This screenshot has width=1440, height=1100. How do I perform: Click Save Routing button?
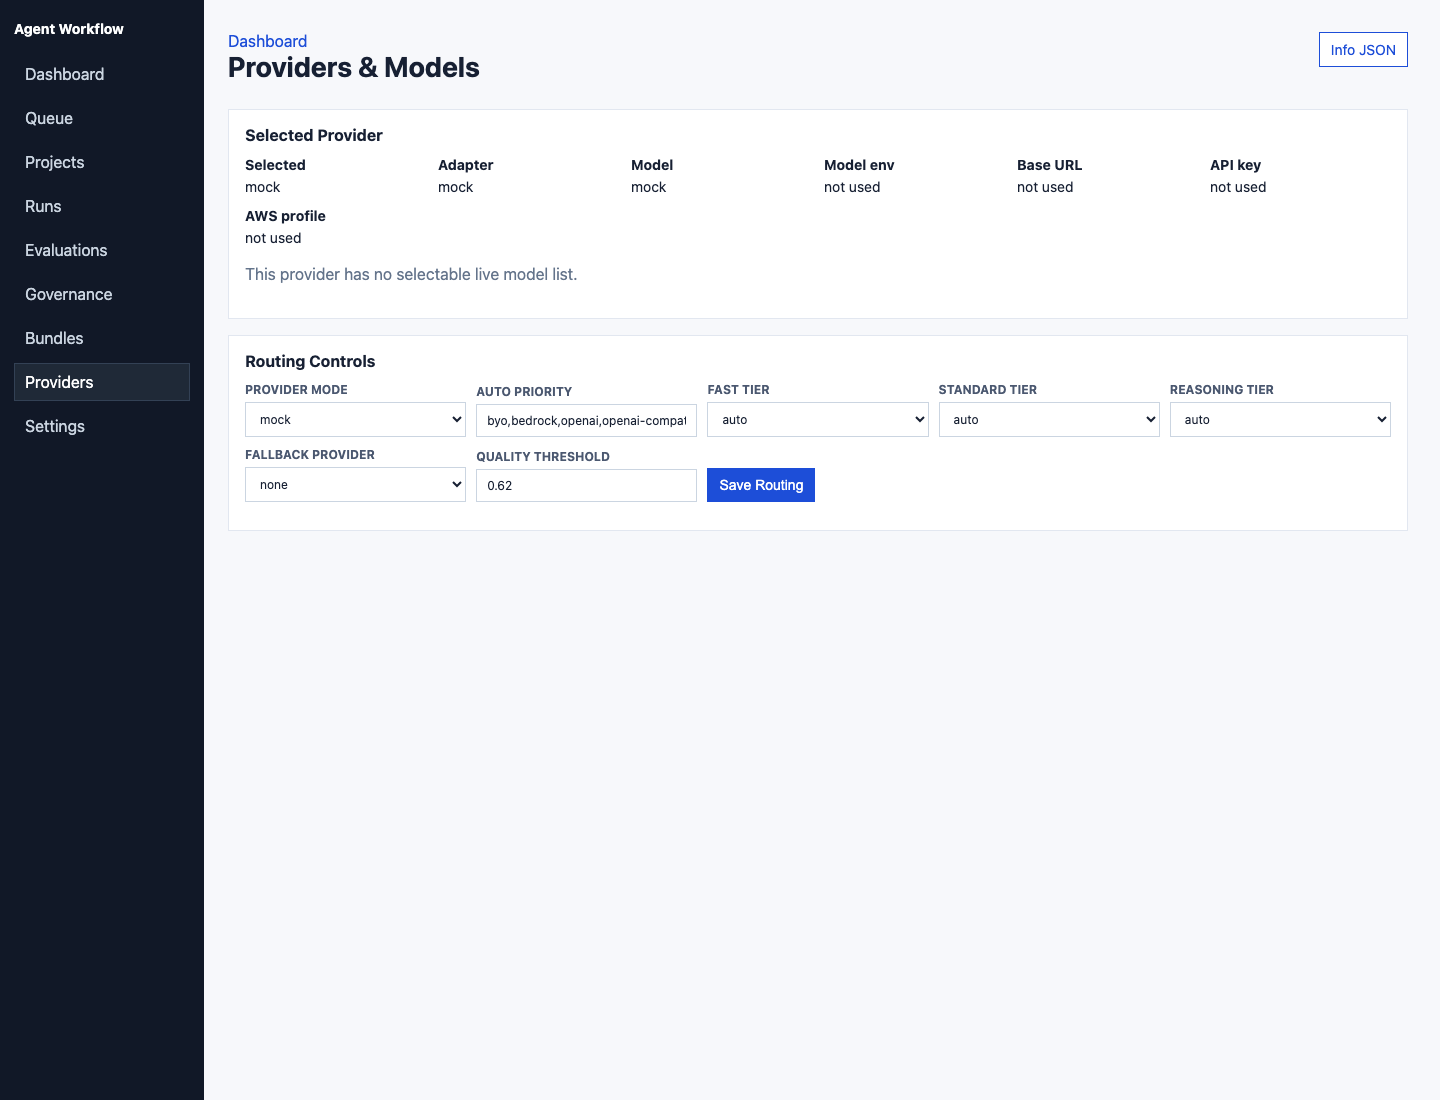click(x=761, y=485)
